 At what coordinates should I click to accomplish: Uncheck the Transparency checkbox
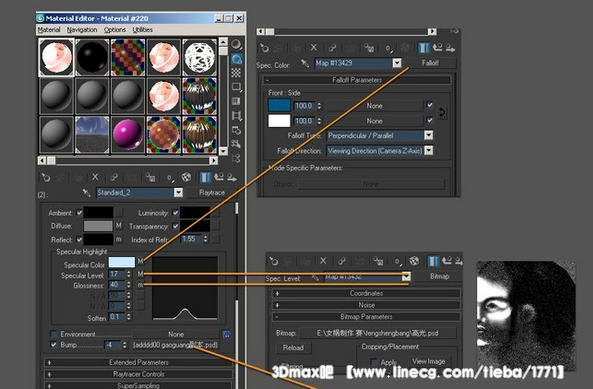tap(175, 226)
